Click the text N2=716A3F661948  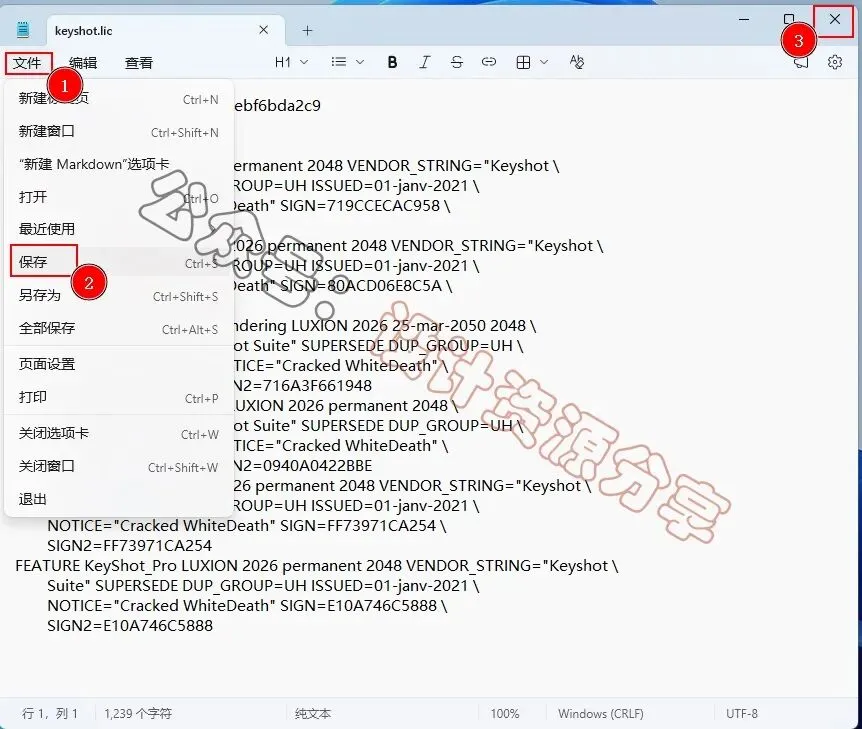(x=302, y=386)
